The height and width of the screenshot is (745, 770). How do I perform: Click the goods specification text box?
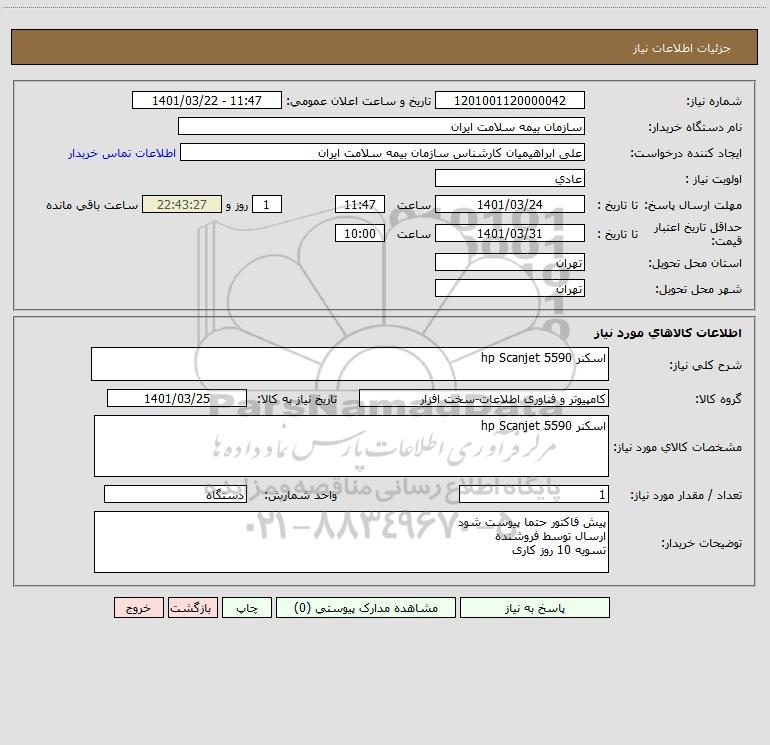click(x=351, y=446)
